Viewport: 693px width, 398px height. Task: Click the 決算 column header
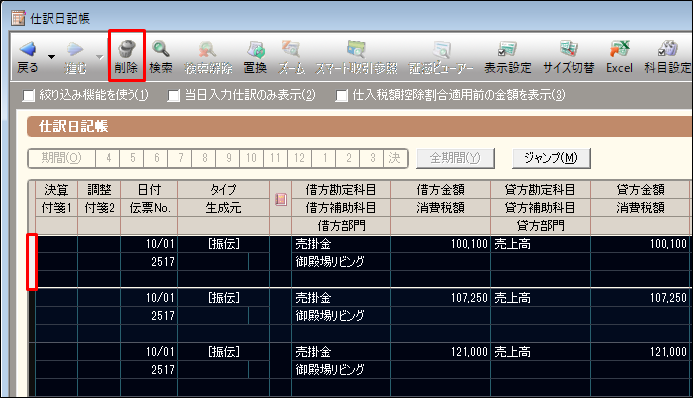point(56,190)
